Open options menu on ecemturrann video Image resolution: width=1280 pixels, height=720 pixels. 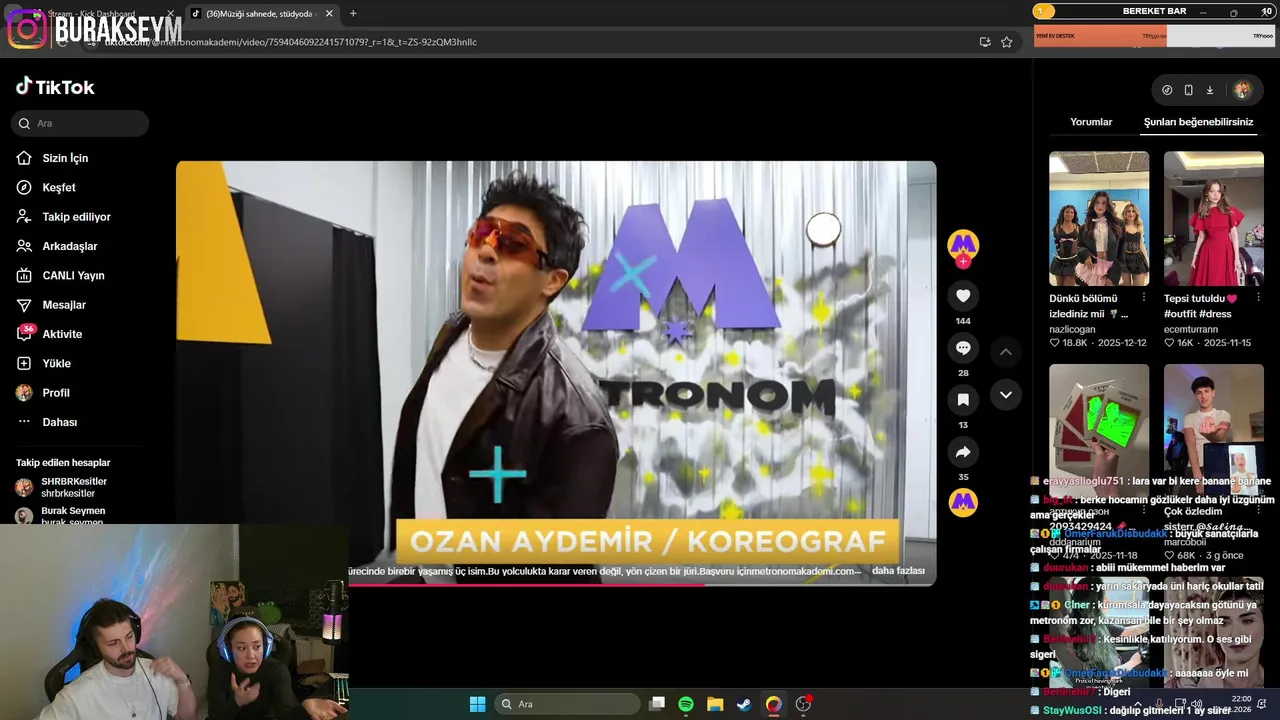(1258, 298)
